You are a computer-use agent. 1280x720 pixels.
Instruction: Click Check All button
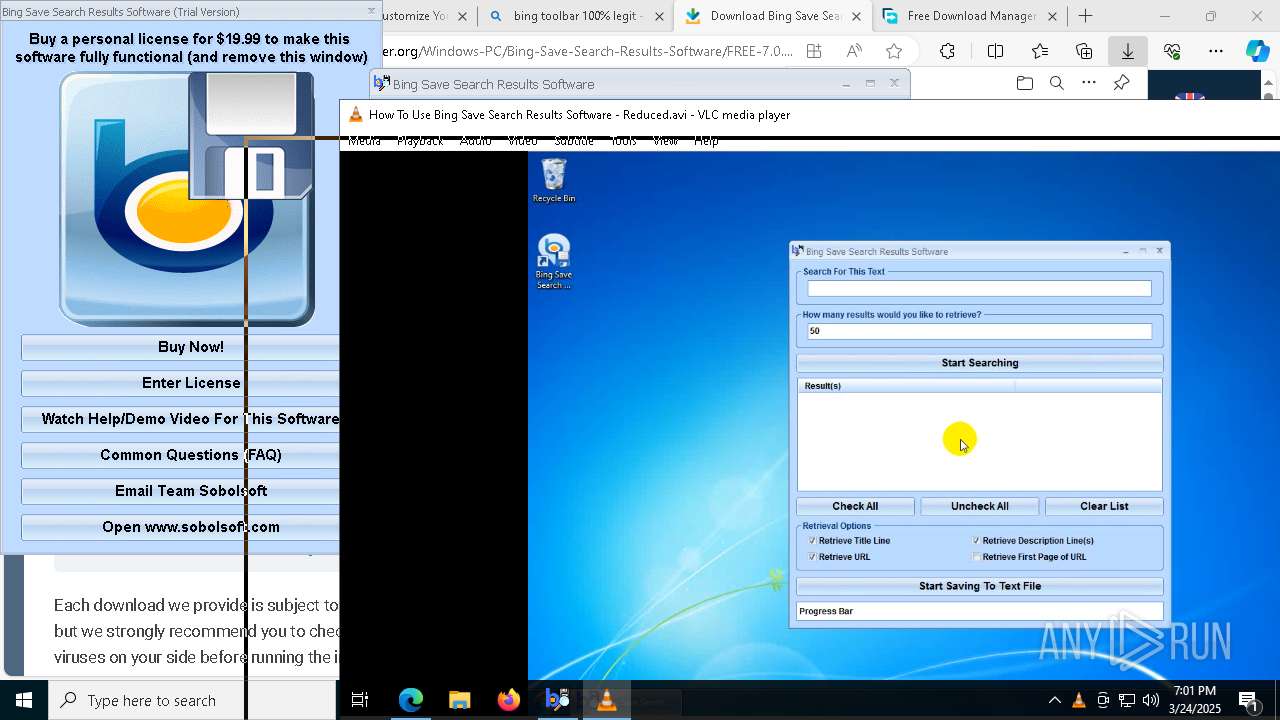[x=855, y=506]
